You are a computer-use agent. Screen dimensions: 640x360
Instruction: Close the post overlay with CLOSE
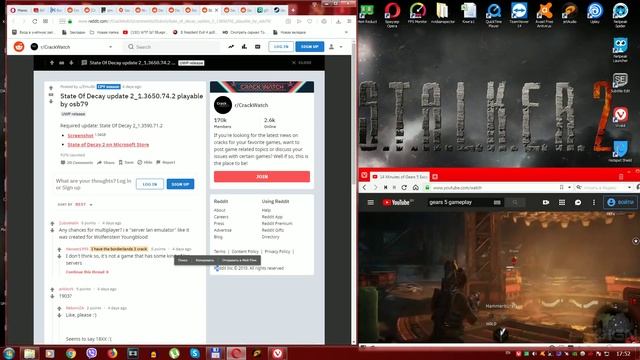301,63
